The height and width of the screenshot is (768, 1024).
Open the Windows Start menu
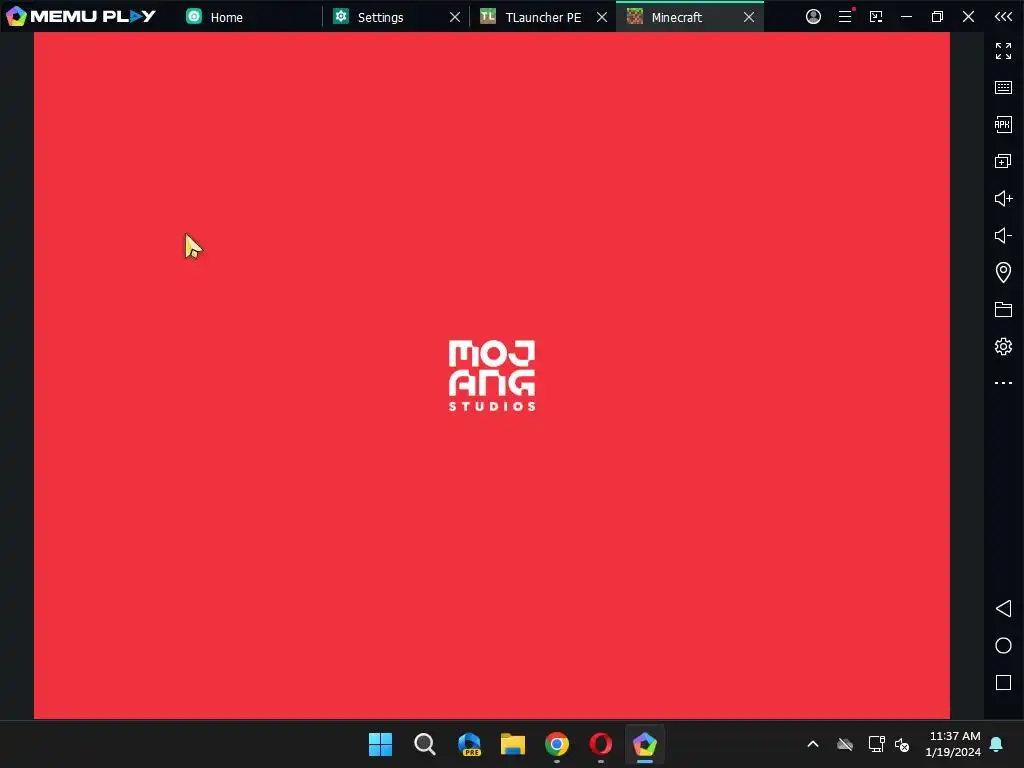pyautogui.click(x=380, y=744)
